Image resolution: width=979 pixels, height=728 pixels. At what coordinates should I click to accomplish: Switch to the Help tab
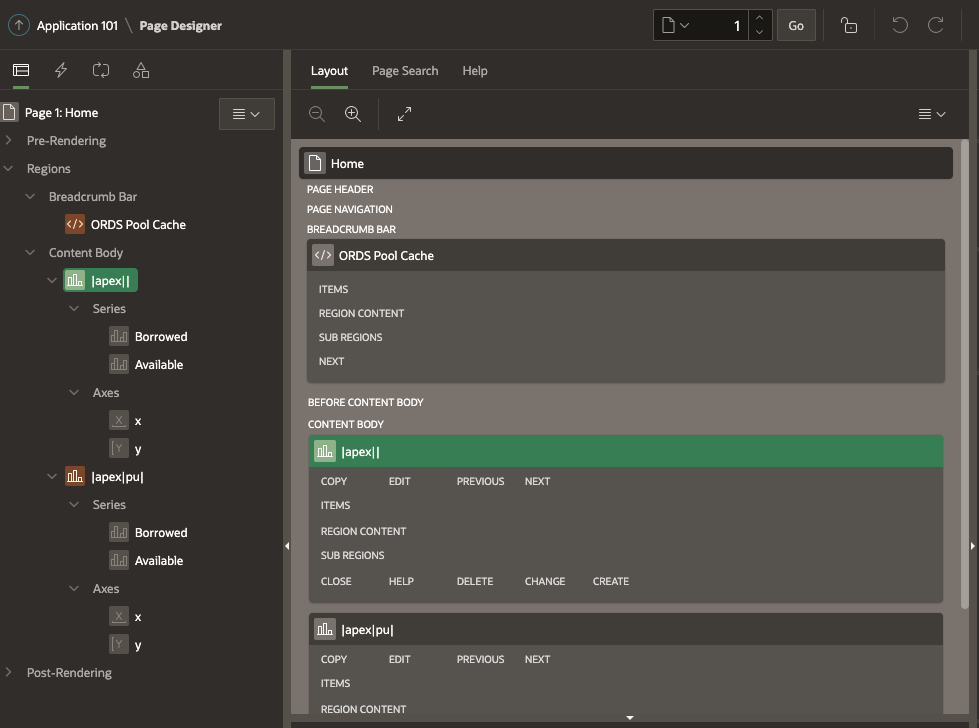coord(474,71)
